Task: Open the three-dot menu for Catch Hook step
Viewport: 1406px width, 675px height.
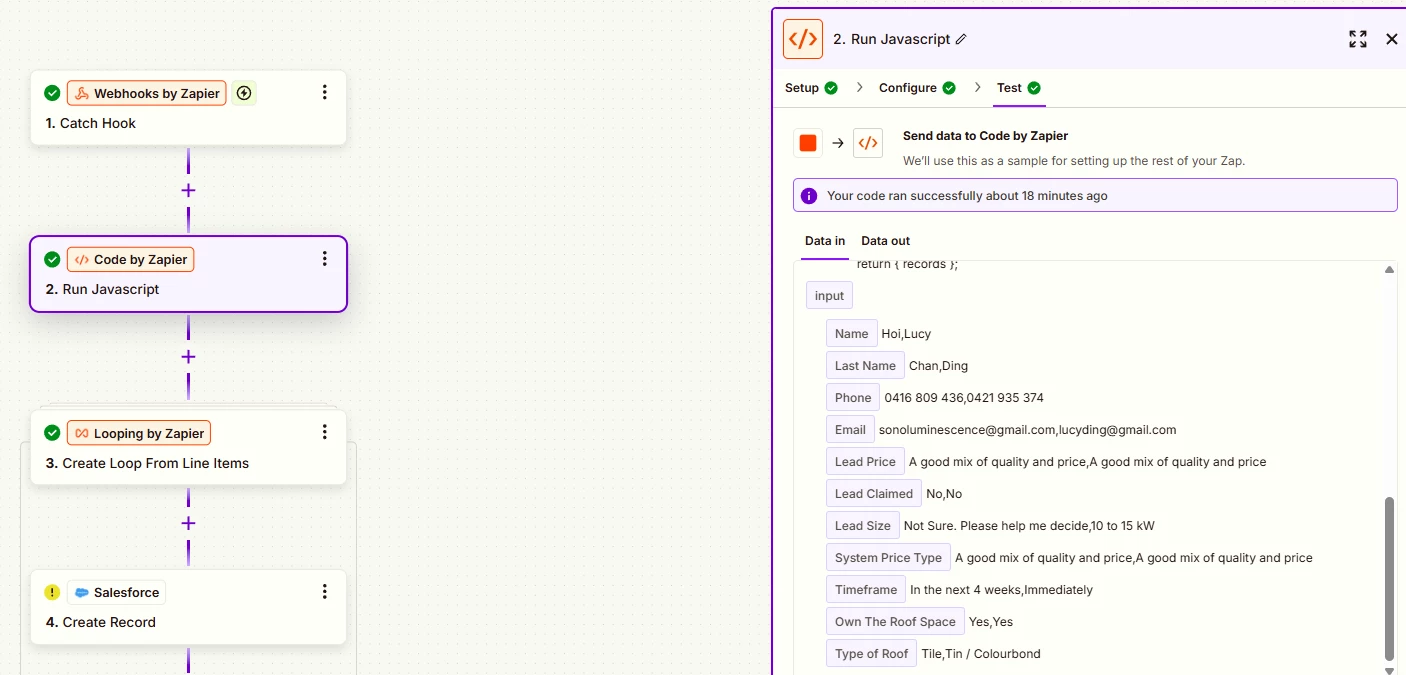Action: point(324,92)
